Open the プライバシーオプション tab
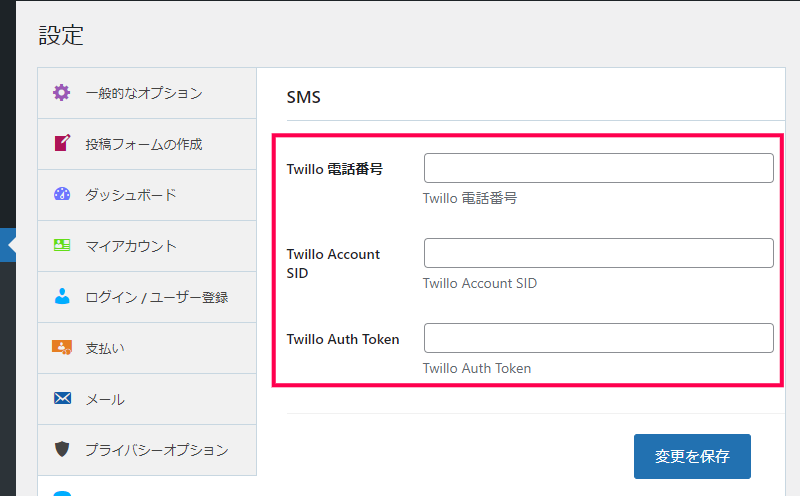This screenshot has height=496, width=800. (x=147, y=450)
